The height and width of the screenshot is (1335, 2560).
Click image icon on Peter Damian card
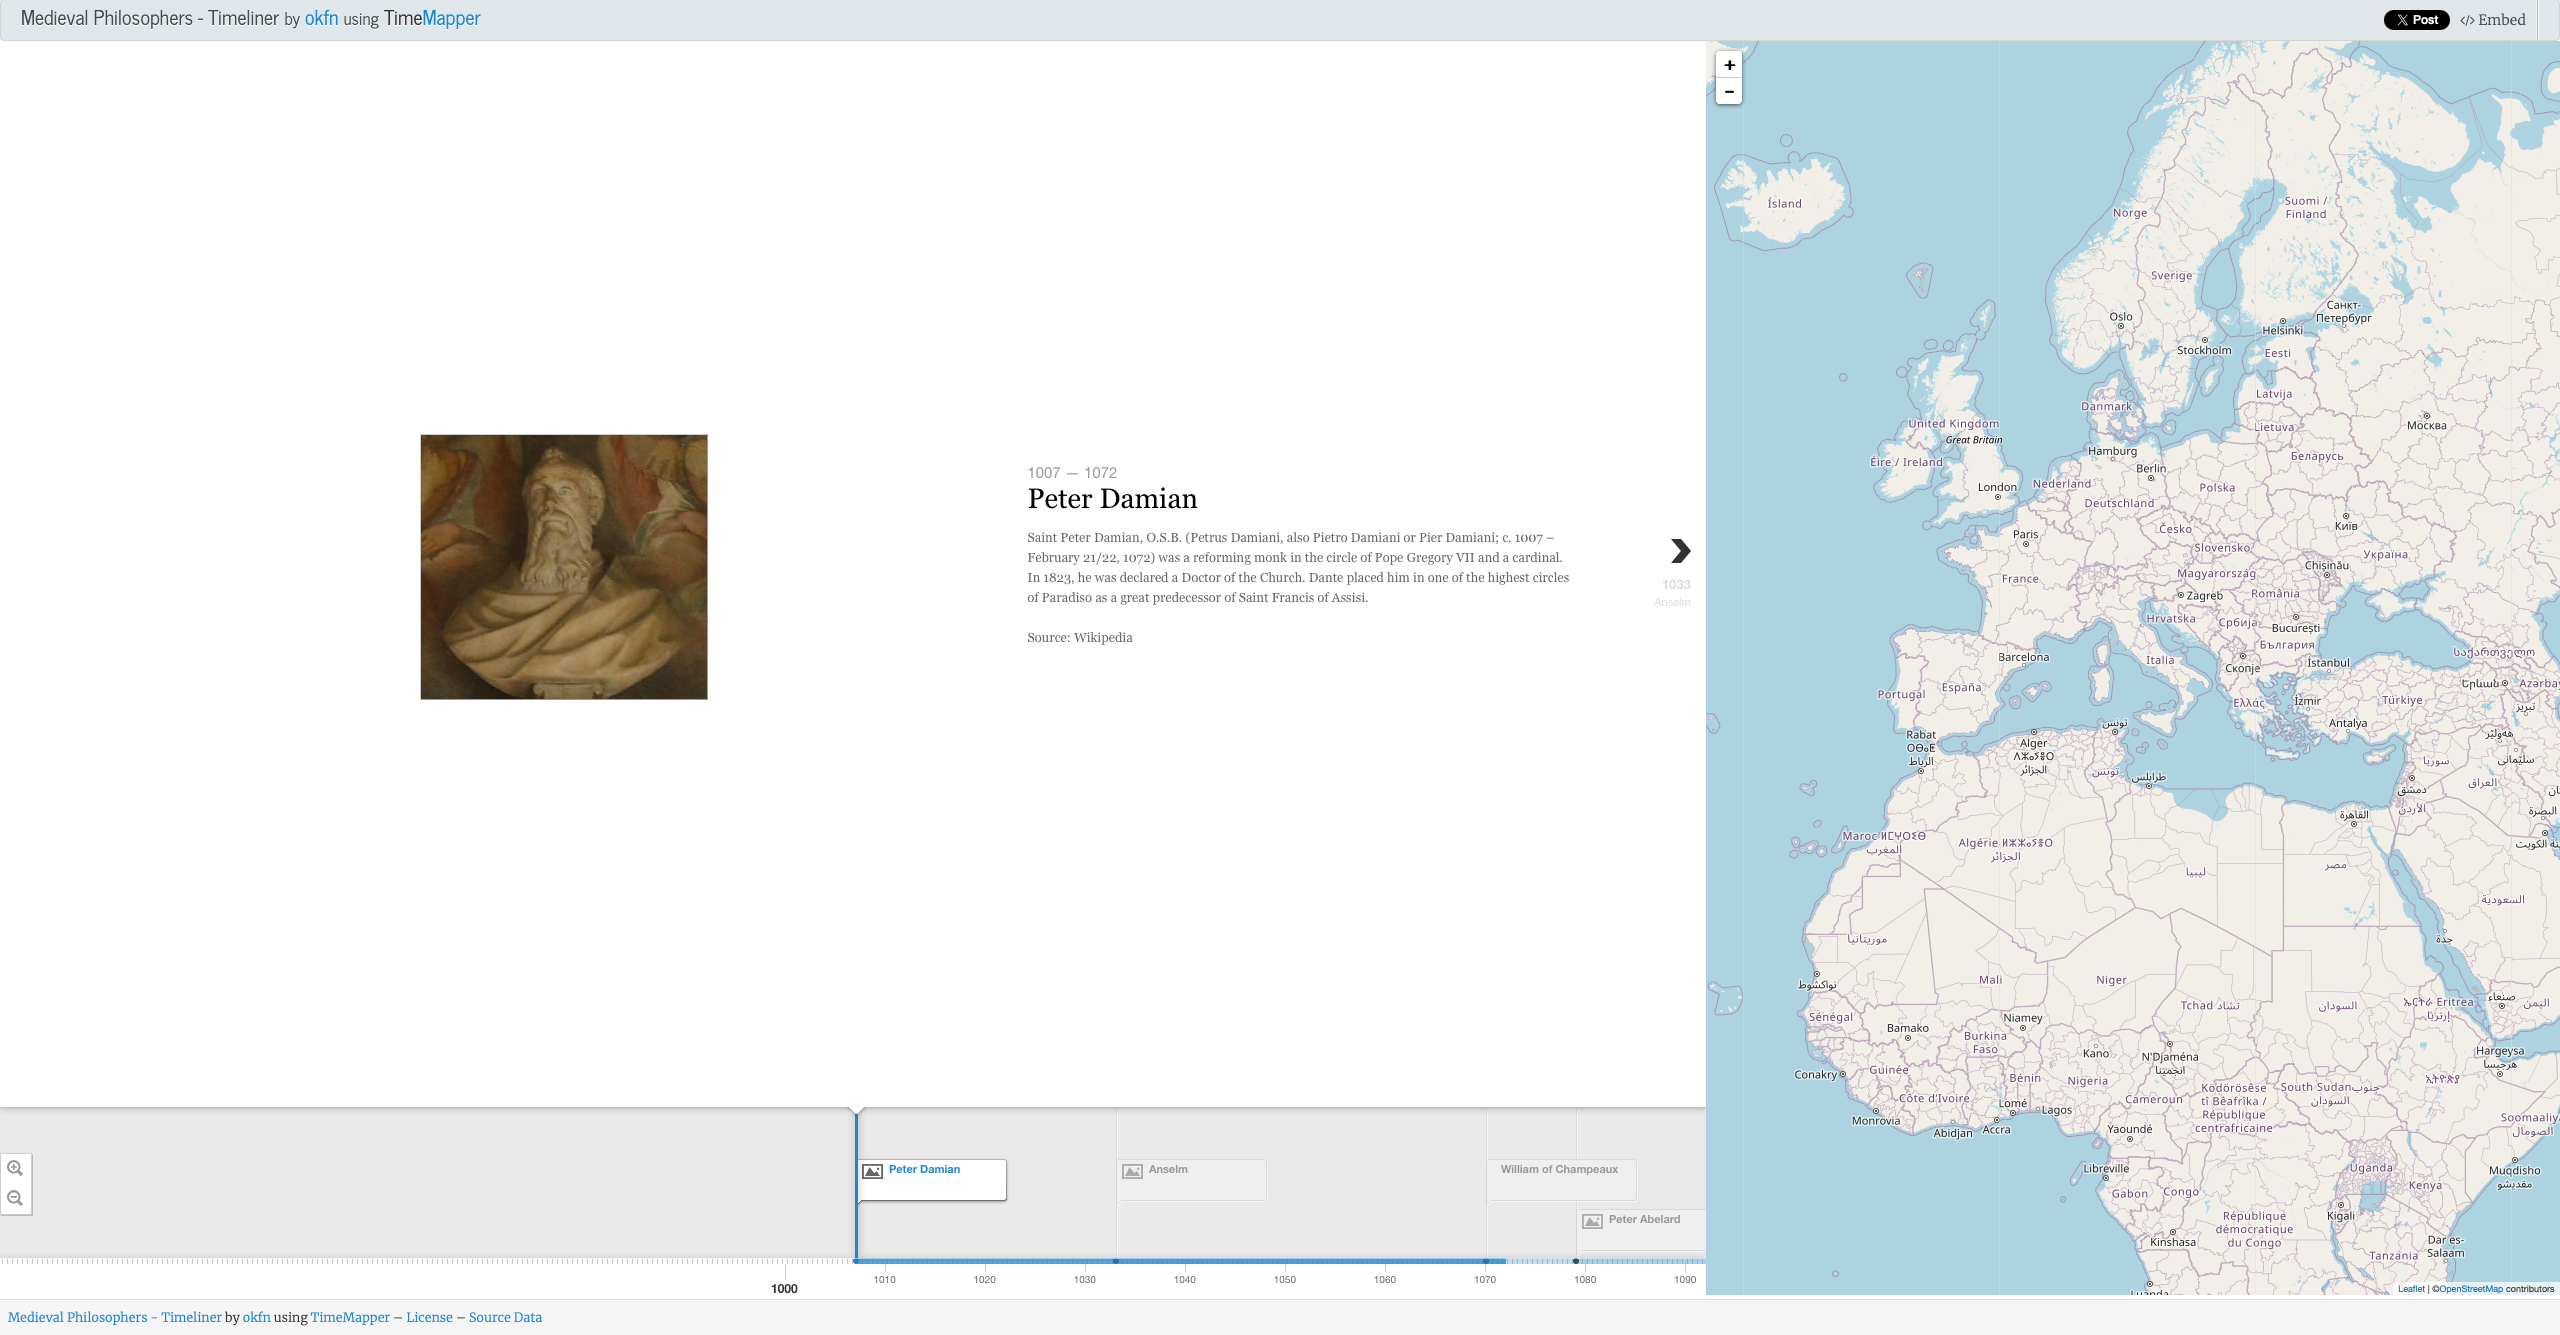pos(872,1171)
